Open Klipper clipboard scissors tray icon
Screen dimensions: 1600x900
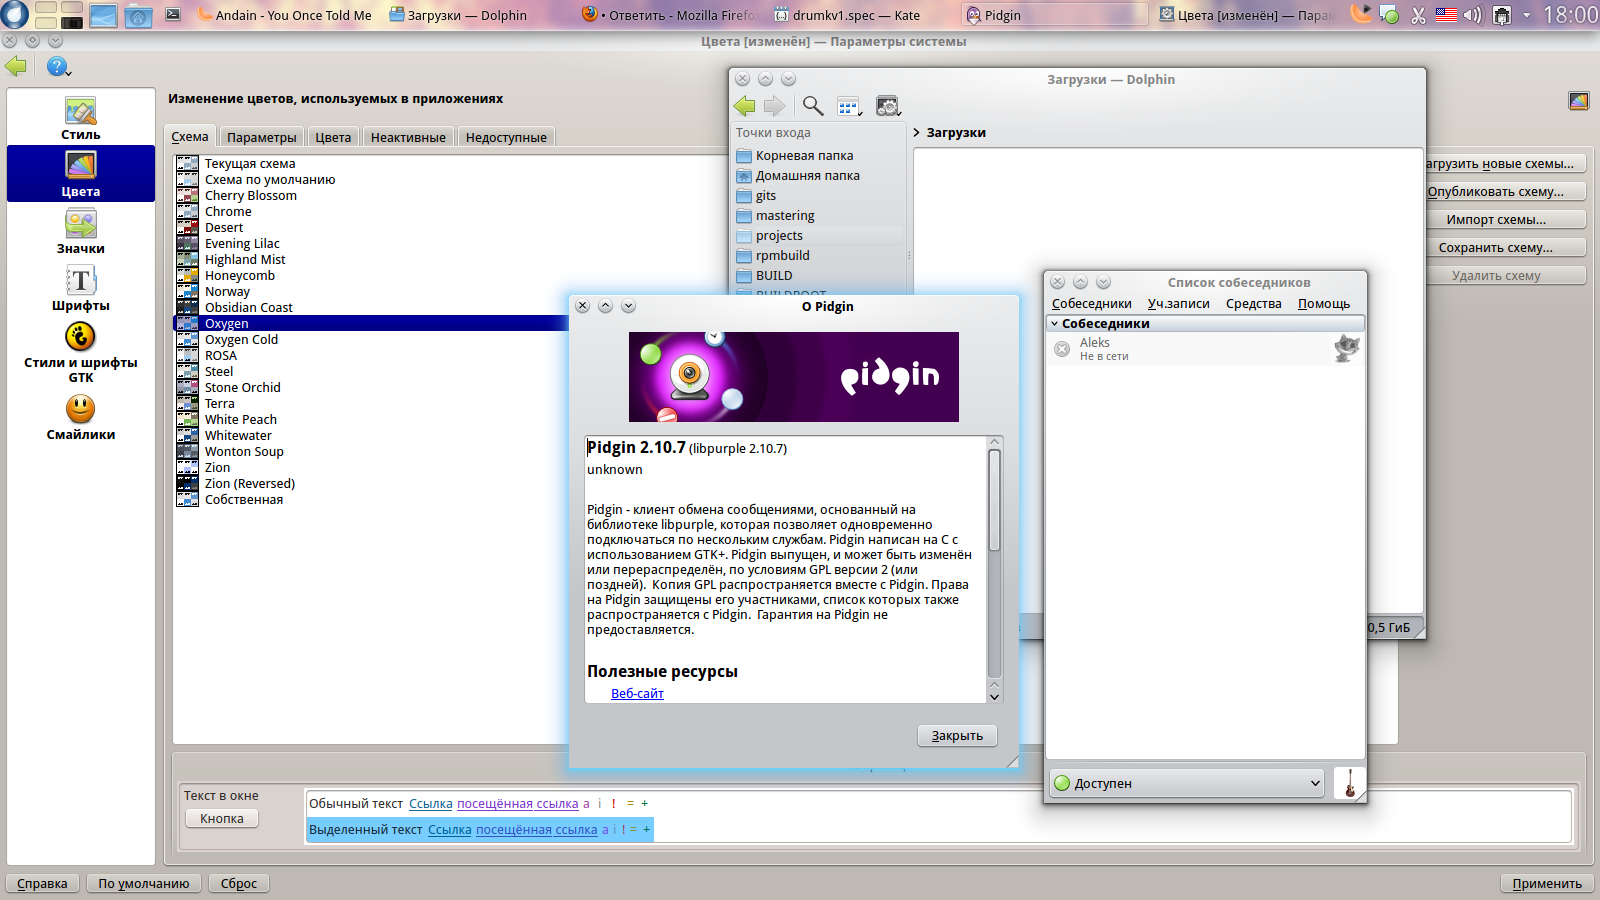click(1418, 15)
